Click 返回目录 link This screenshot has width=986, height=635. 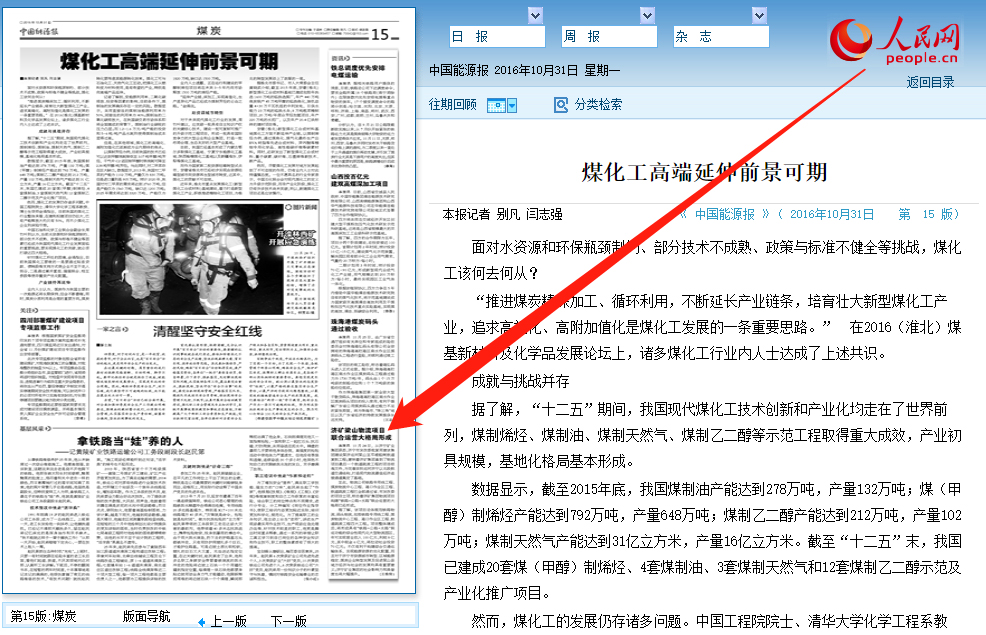click(x=930, y=82)
